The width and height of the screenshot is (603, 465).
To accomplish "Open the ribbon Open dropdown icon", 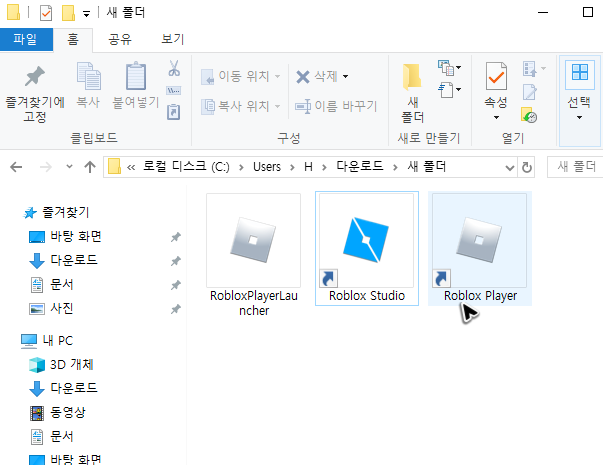I will tap(534, 68).
